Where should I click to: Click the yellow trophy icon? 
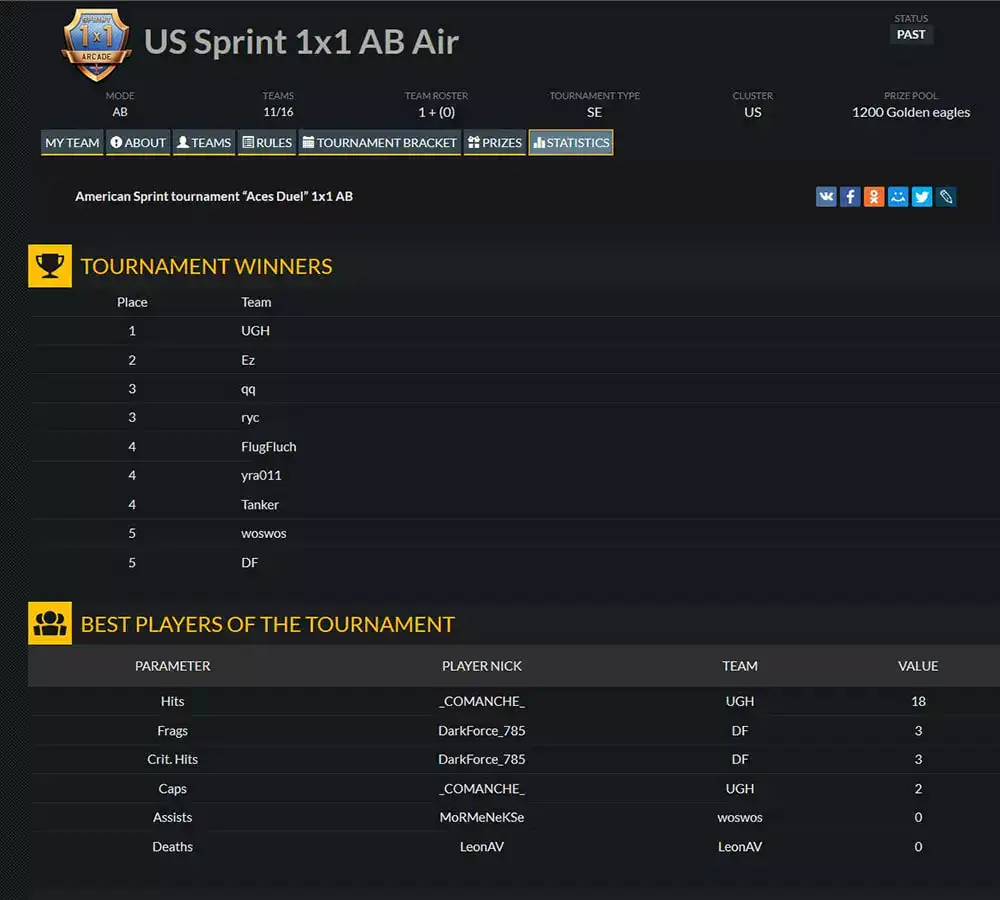[x=50, y=266]
